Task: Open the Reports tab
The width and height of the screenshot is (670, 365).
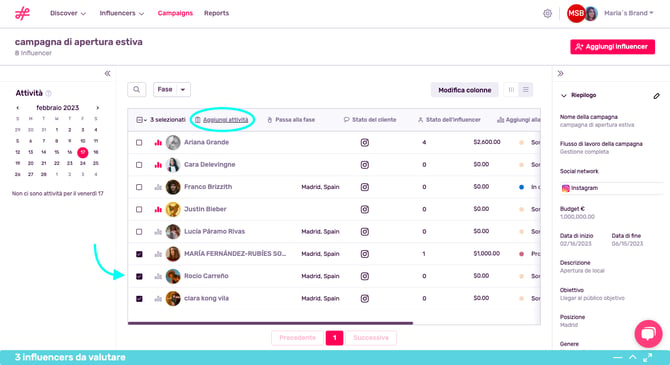Action: coord(216,13)
